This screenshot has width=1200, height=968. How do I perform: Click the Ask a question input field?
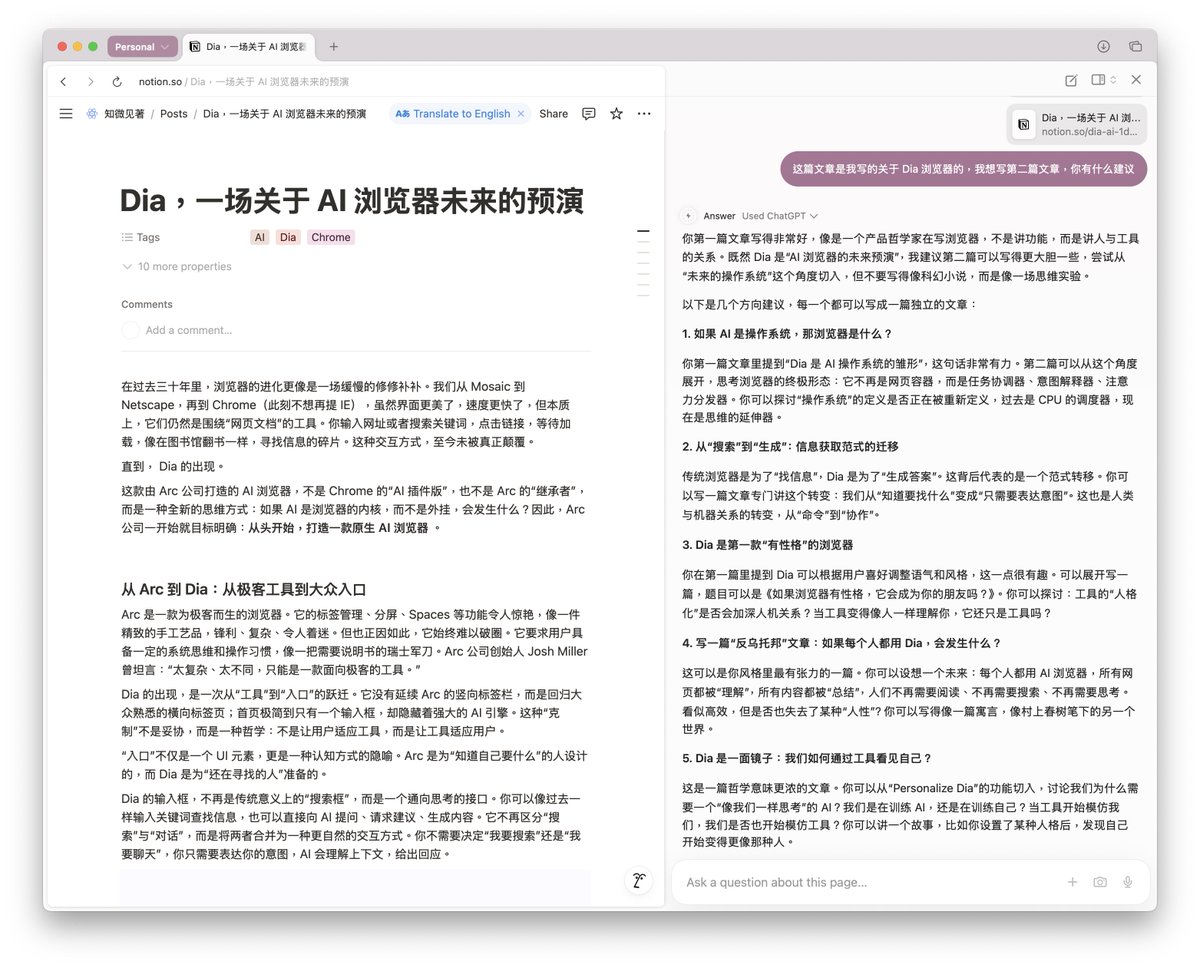[x=870, y=882]
